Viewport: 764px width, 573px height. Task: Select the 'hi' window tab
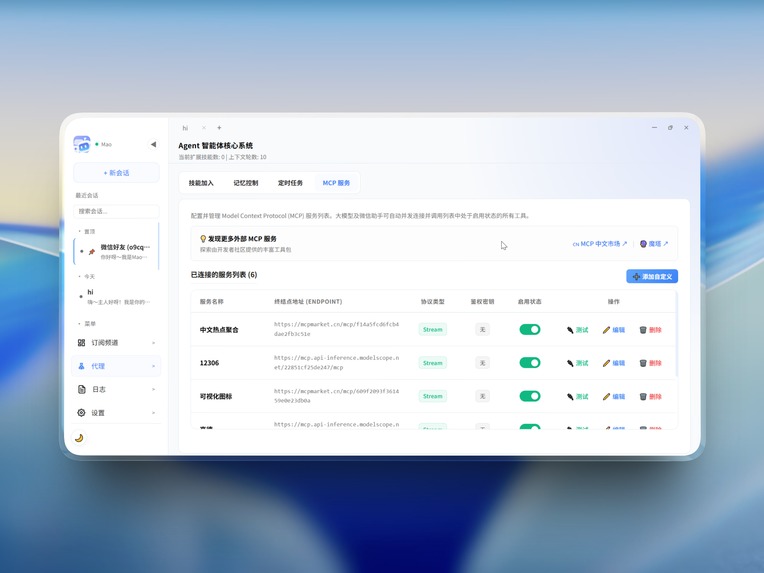[x=185, y=128]
